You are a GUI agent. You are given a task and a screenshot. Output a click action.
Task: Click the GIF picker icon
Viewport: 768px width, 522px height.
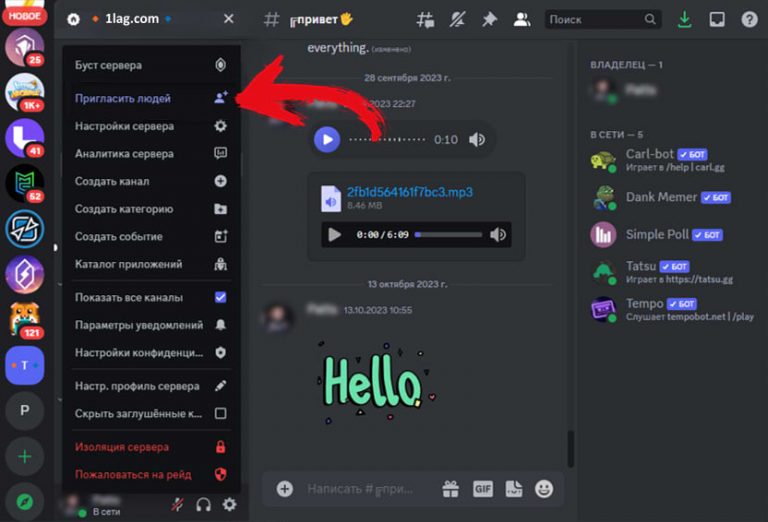483,489
